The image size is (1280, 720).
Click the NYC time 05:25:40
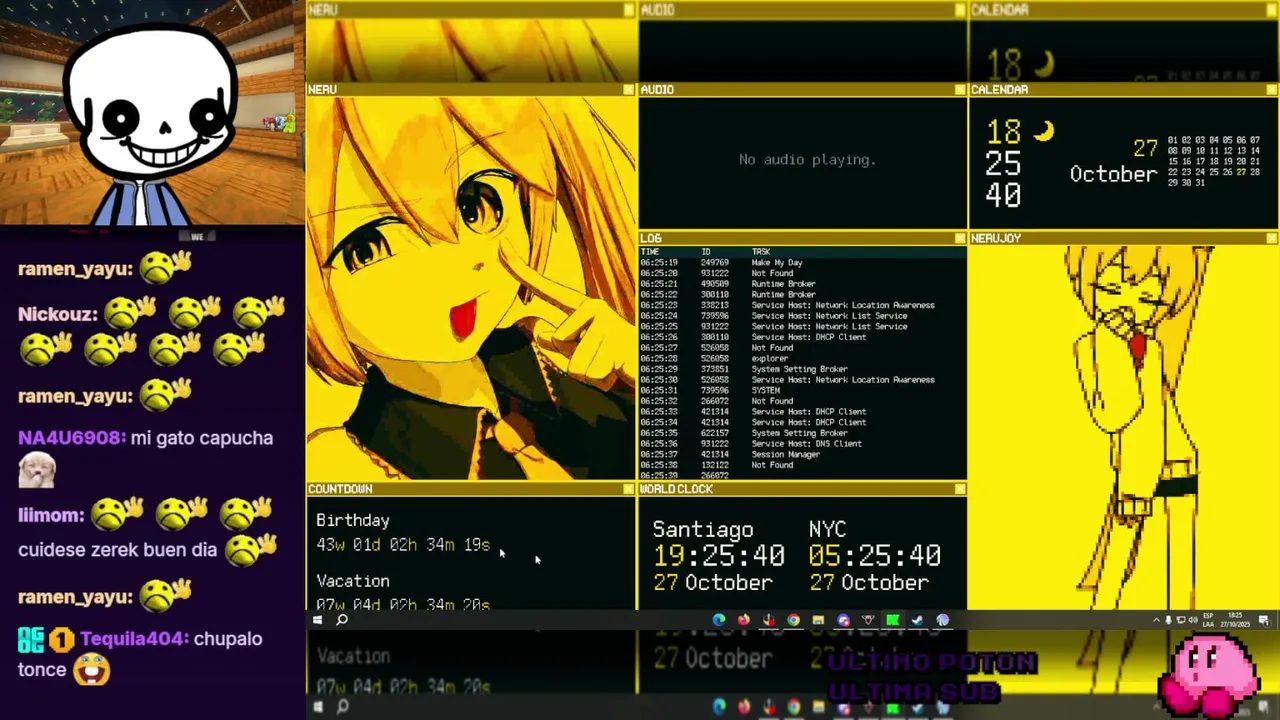coord(875,556)
